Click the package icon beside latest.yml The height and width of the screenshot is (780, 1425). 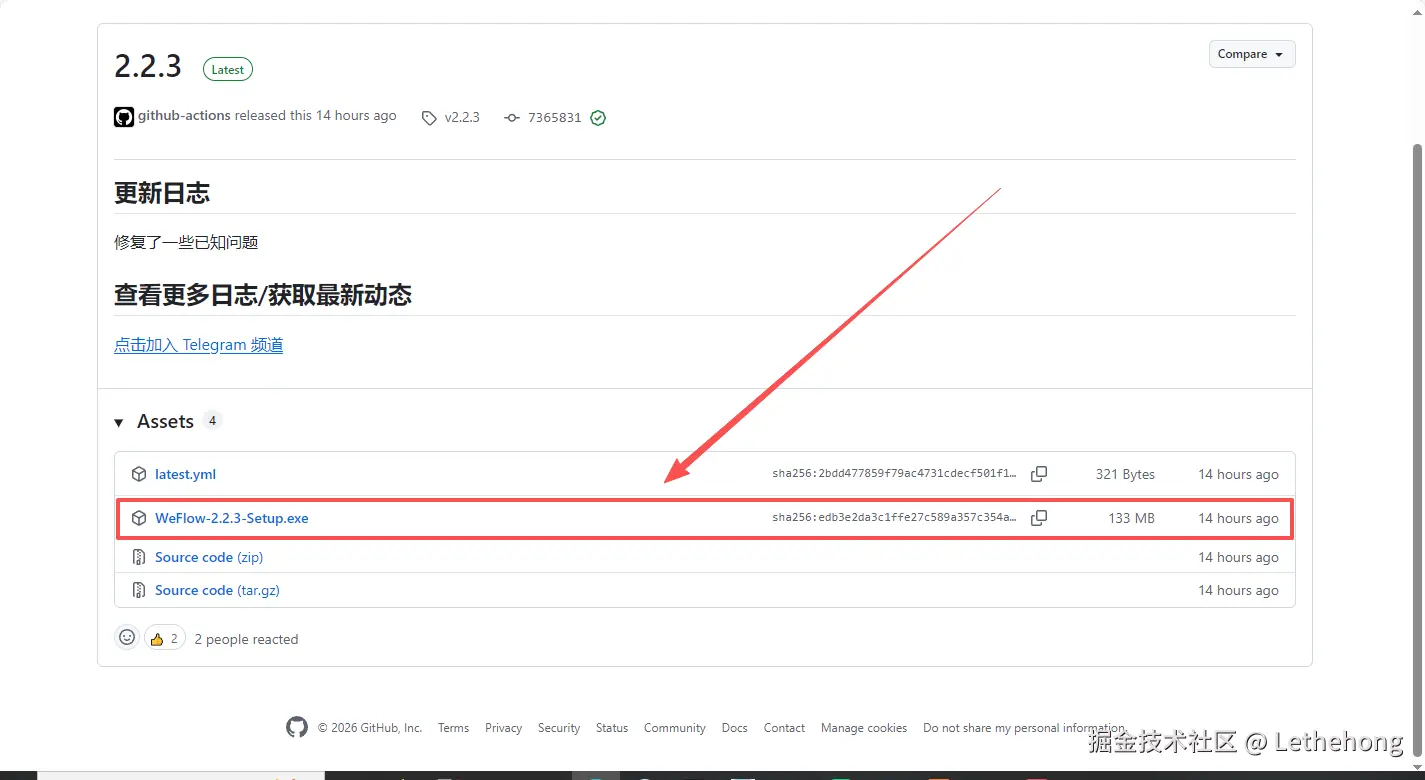coord(139,474)
